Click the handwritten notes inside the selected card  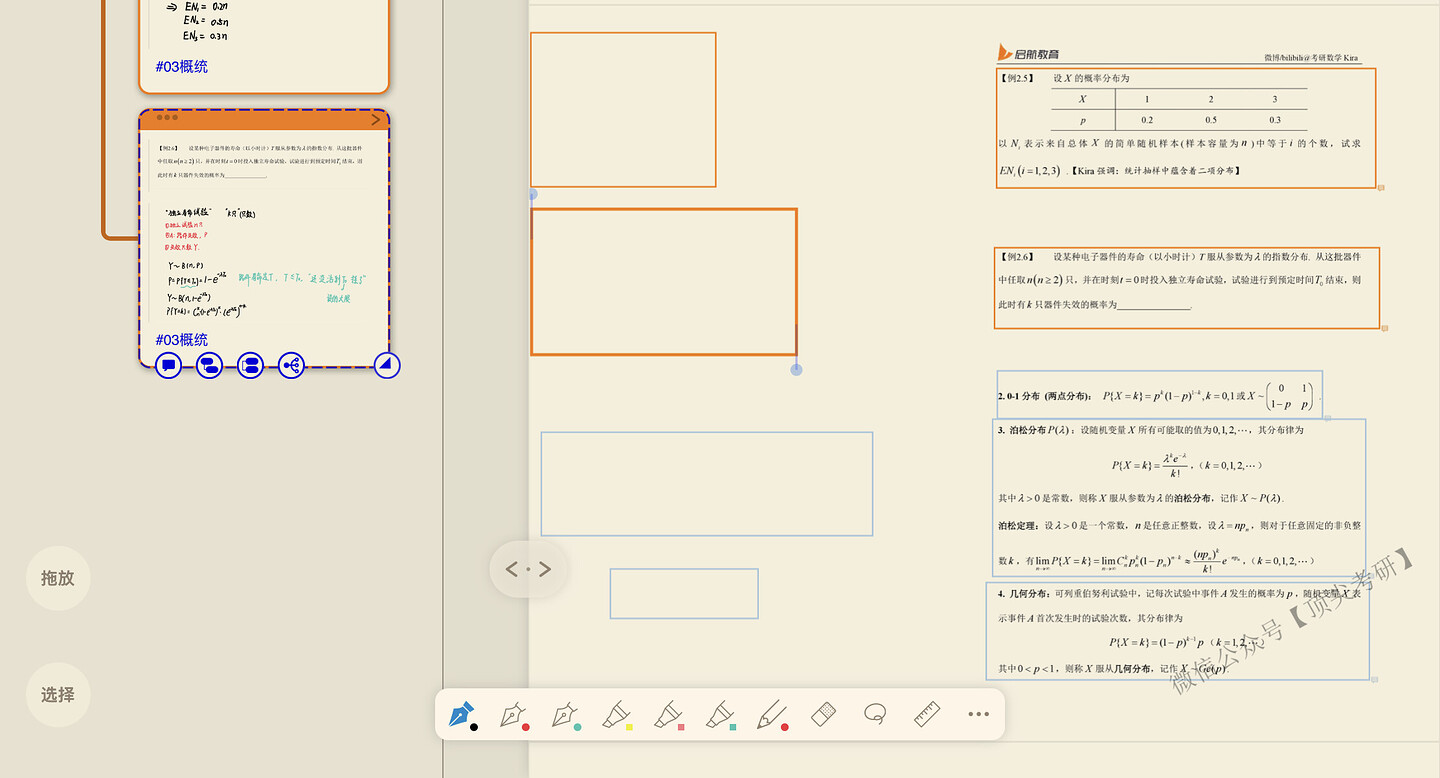click(x=262, y=261)
